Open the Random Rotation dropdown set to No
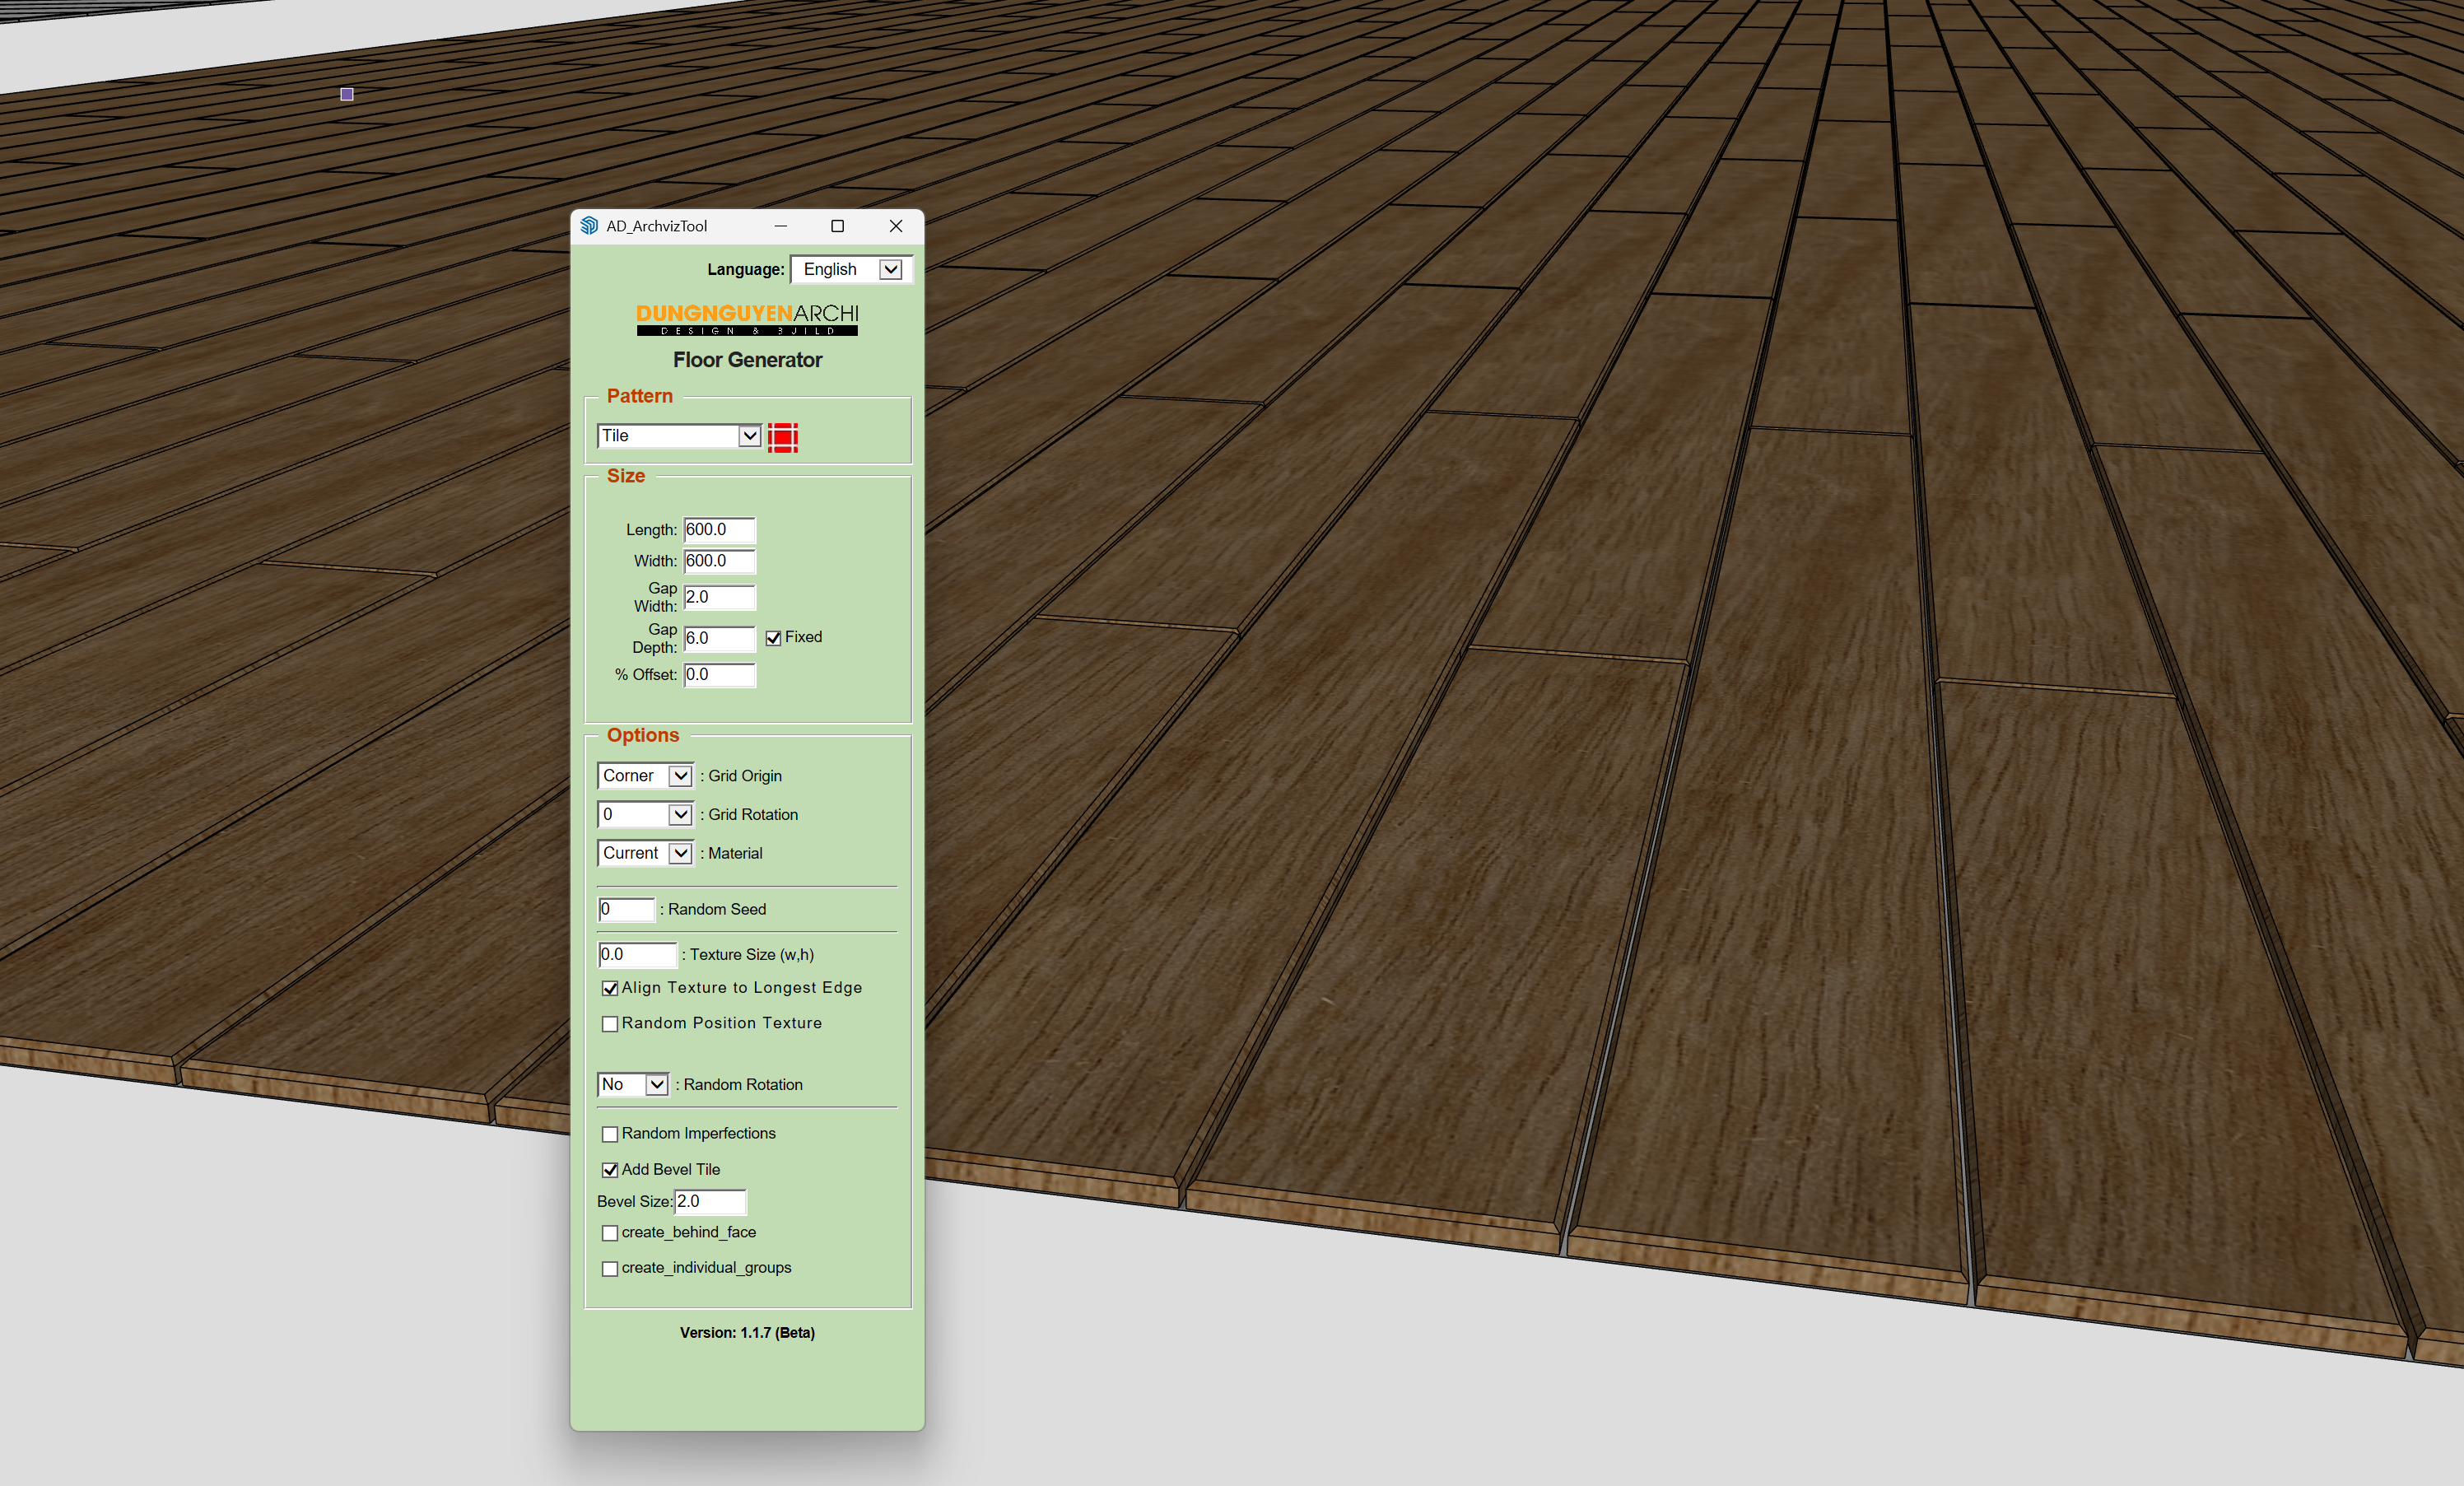2464x1486 pixels. pos(633,1084)
